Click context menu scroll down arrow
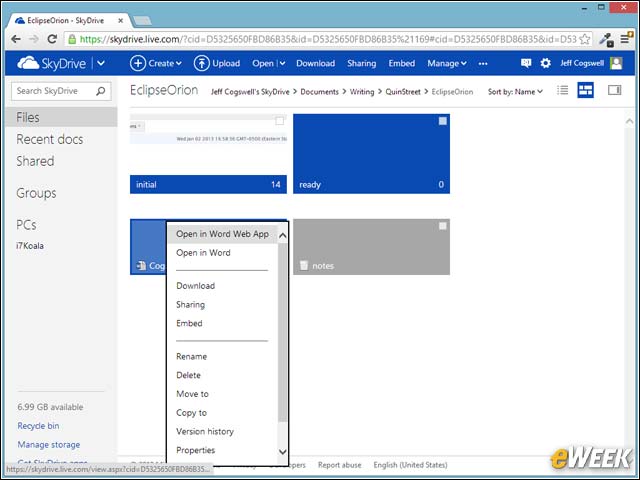Image resolution: width=640 pixels, height=480 pixels. click(282, 451)
